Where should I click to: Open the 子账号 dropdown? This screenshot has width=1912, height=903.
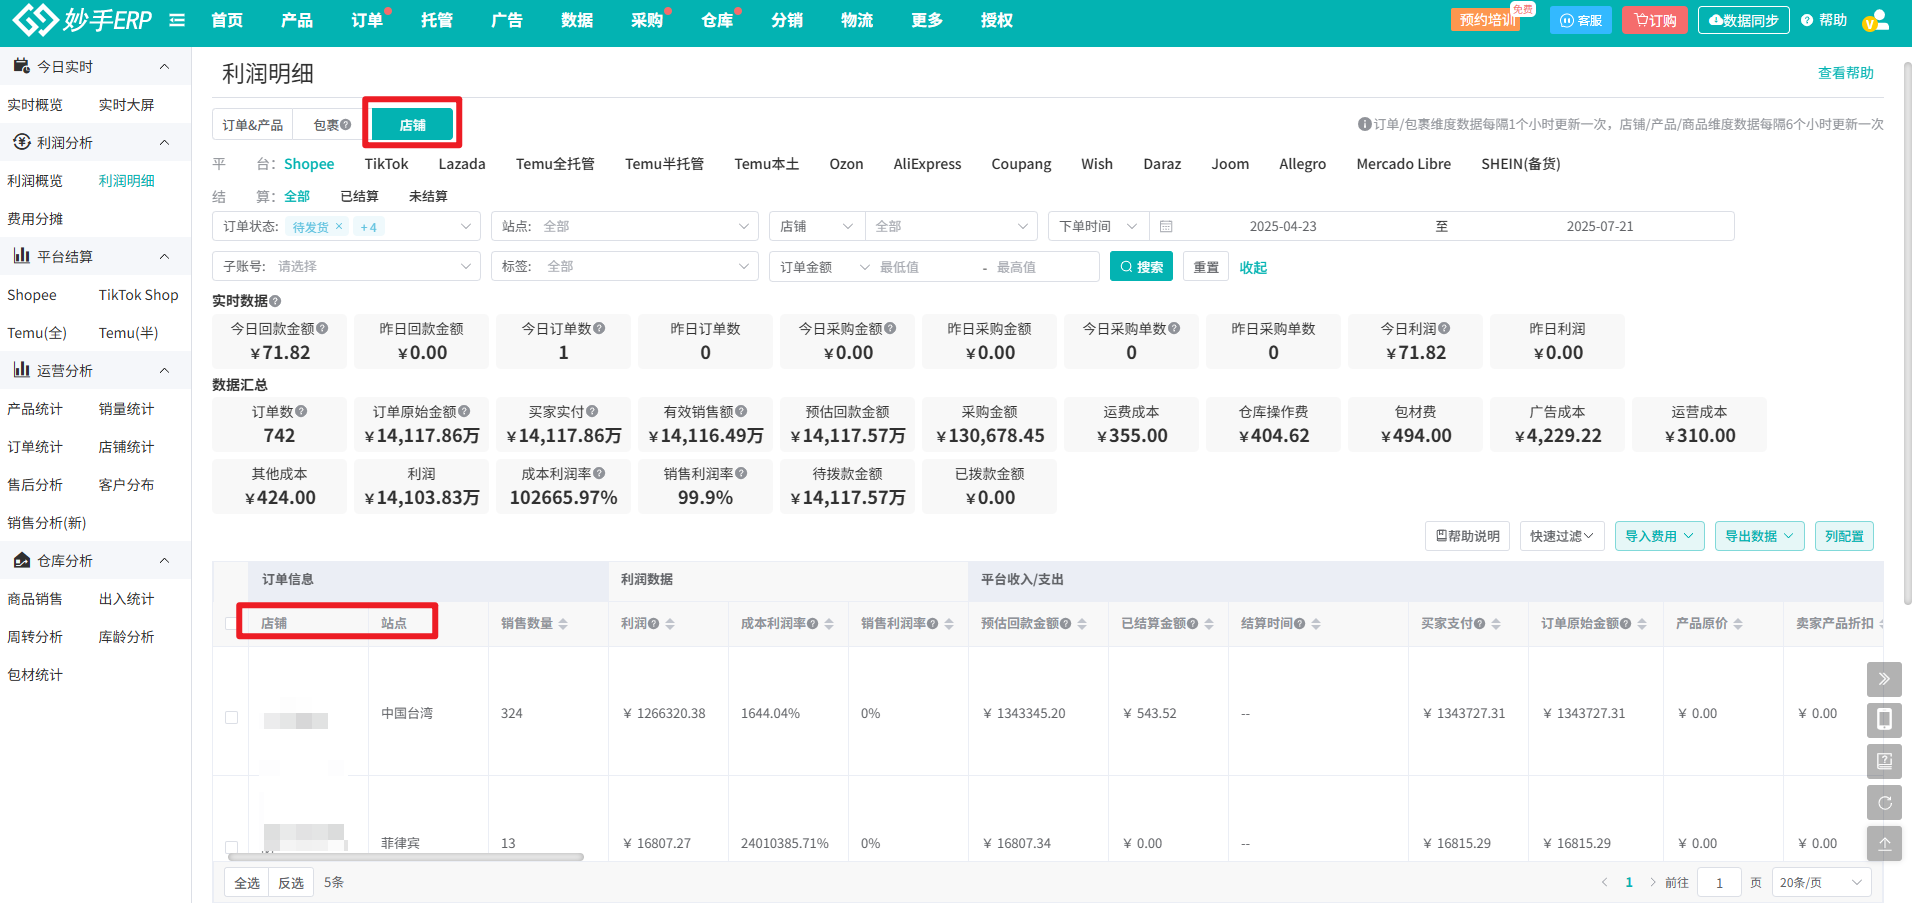346,267
